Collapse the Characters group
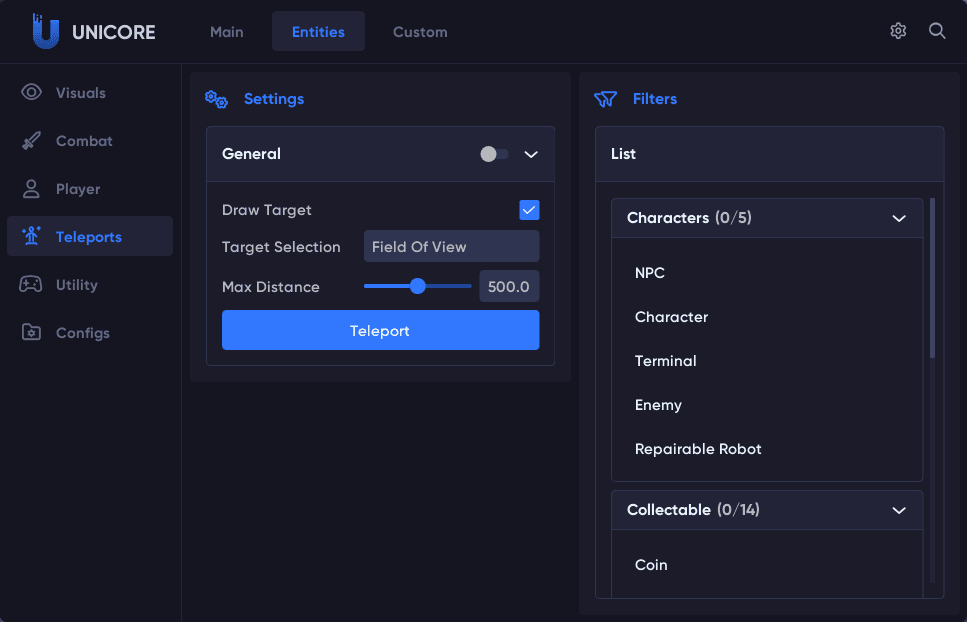This screenshot has height=622, width=967. pyautogui.click(x=899, y=218)
